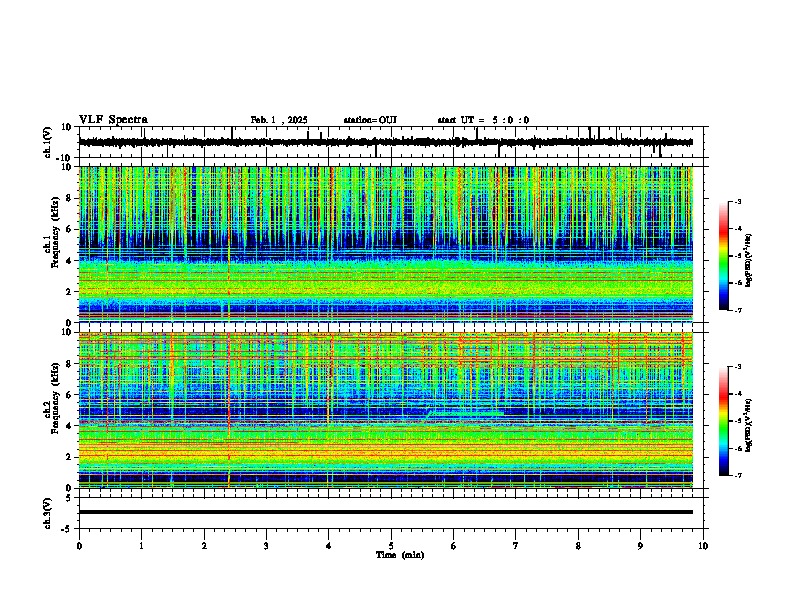Click inside the ch.1 spectrogram panel
The image size is (792, 612).
tap(386, 244)
